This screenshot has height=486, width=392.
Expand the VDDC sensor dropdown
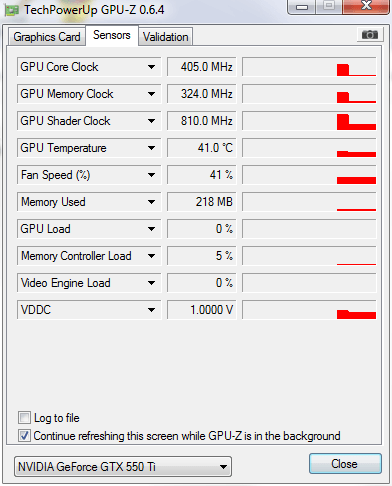click(x=151, y=310)
